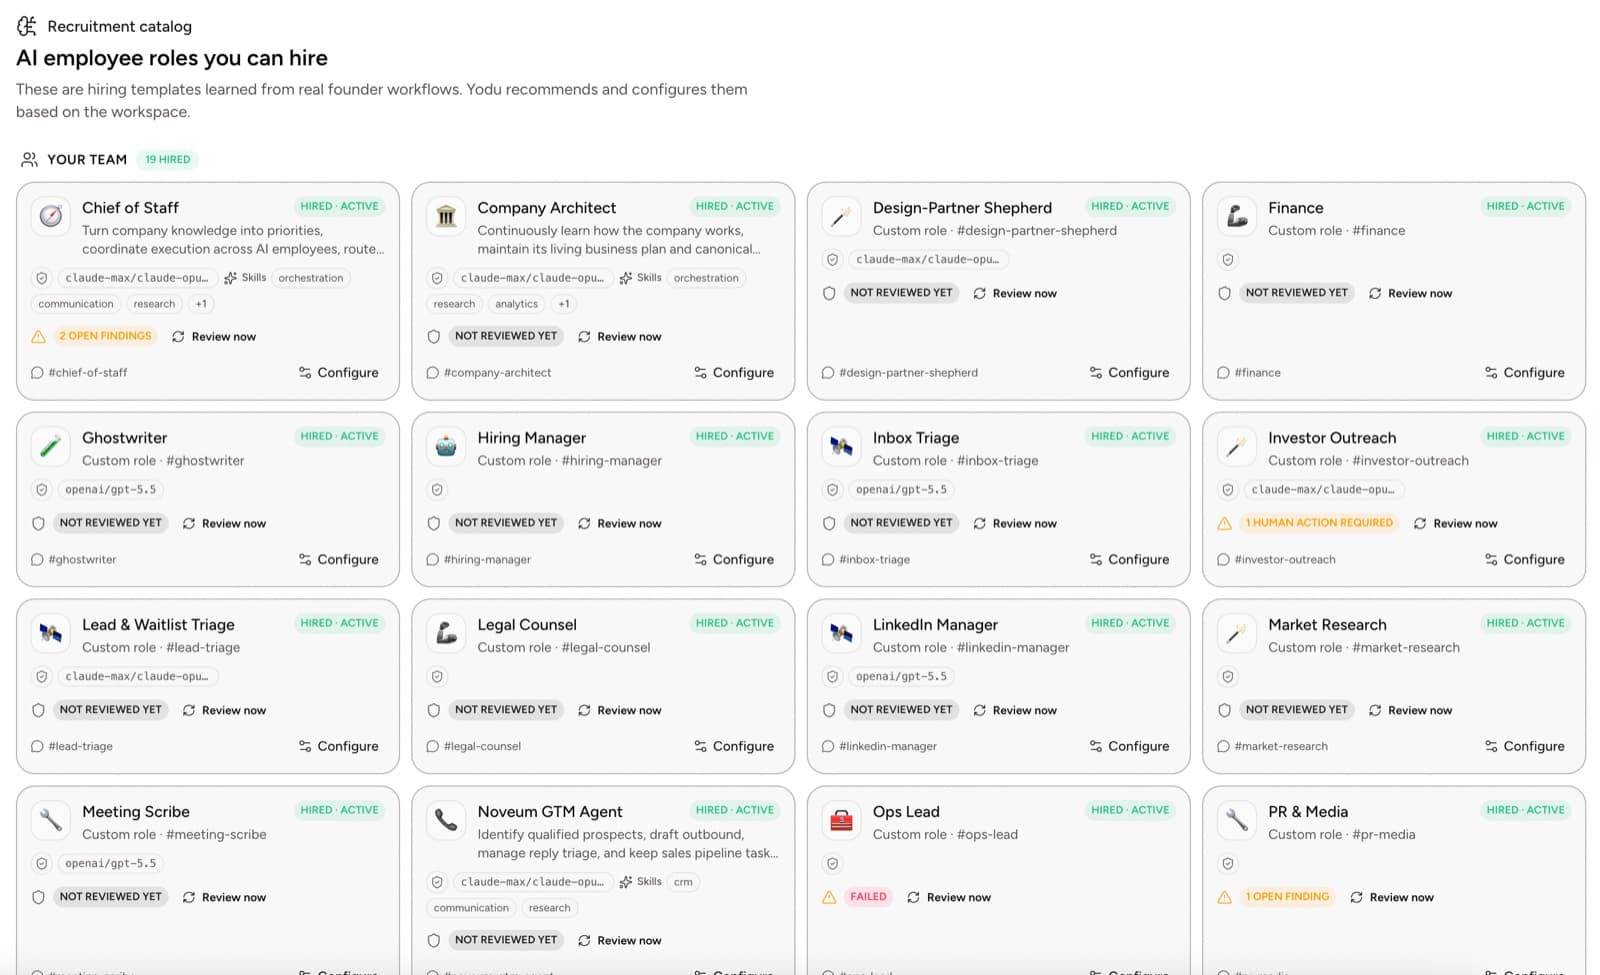This screenshot has width=1600, height=975.
Task: Click the FAILED status badge on Ops Lead
Action: [x=868, y=897]
